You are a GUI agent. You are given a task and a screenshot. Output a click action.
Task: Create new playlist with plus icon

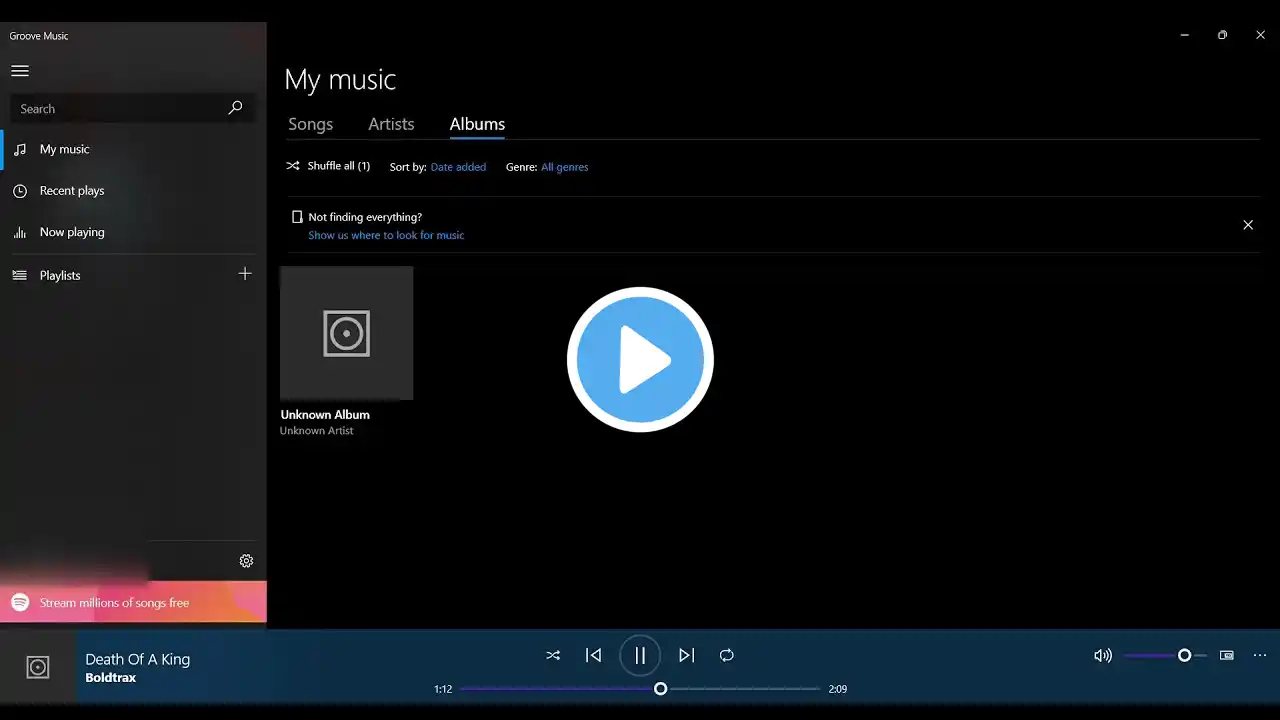click(245, 274)
